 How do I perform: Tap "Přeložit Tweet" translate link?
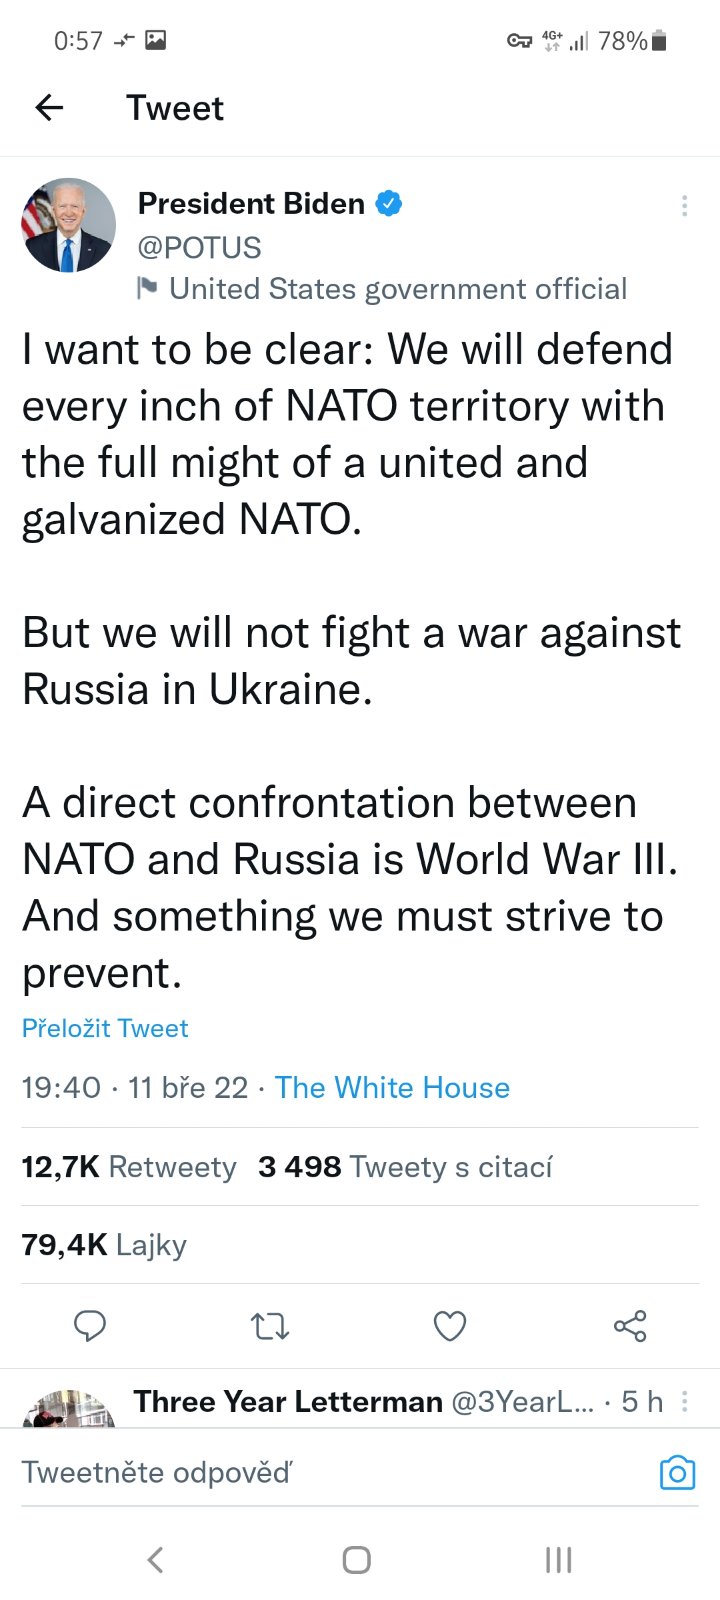point(105,1028)
